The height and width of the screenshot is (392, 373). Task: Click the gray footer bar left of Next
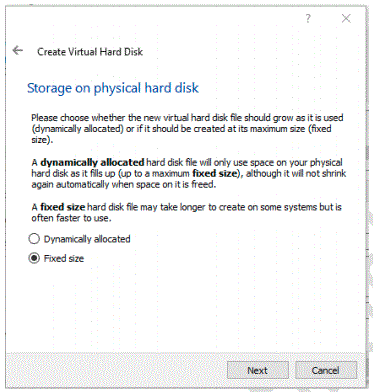click(117, 370)
